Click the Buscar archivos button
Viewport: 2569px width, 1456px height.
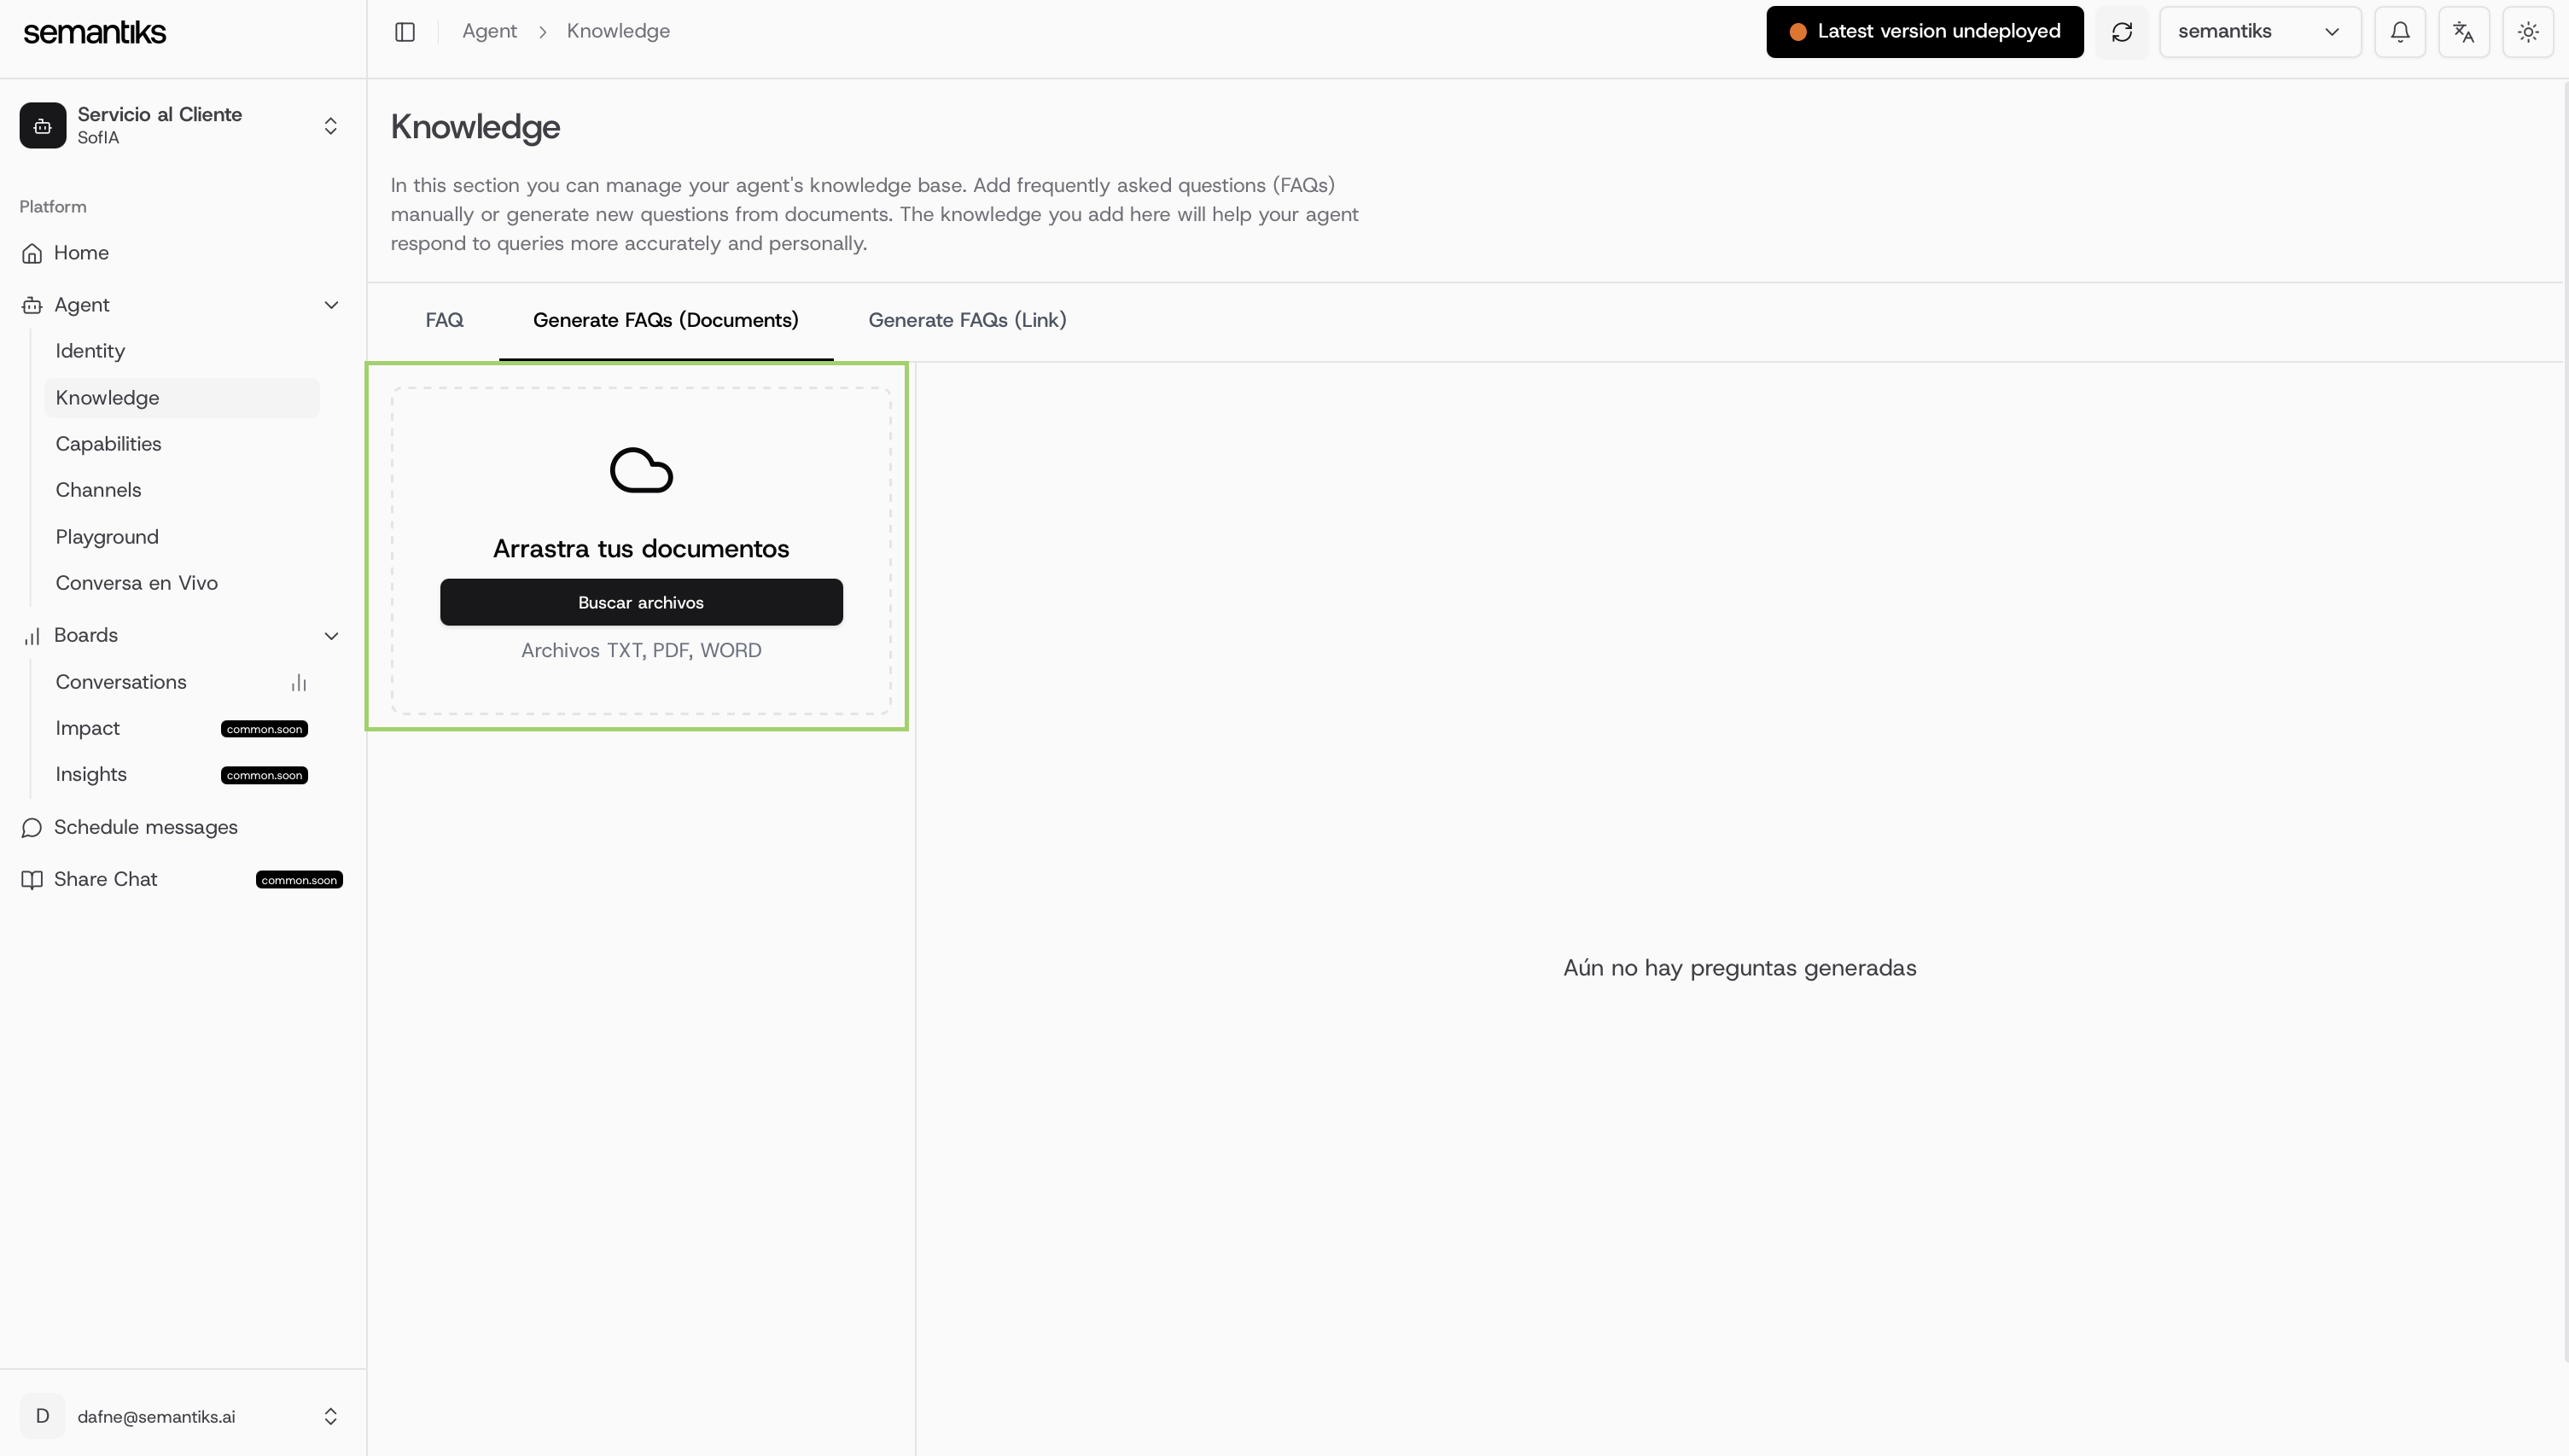[x=641, y=602]
